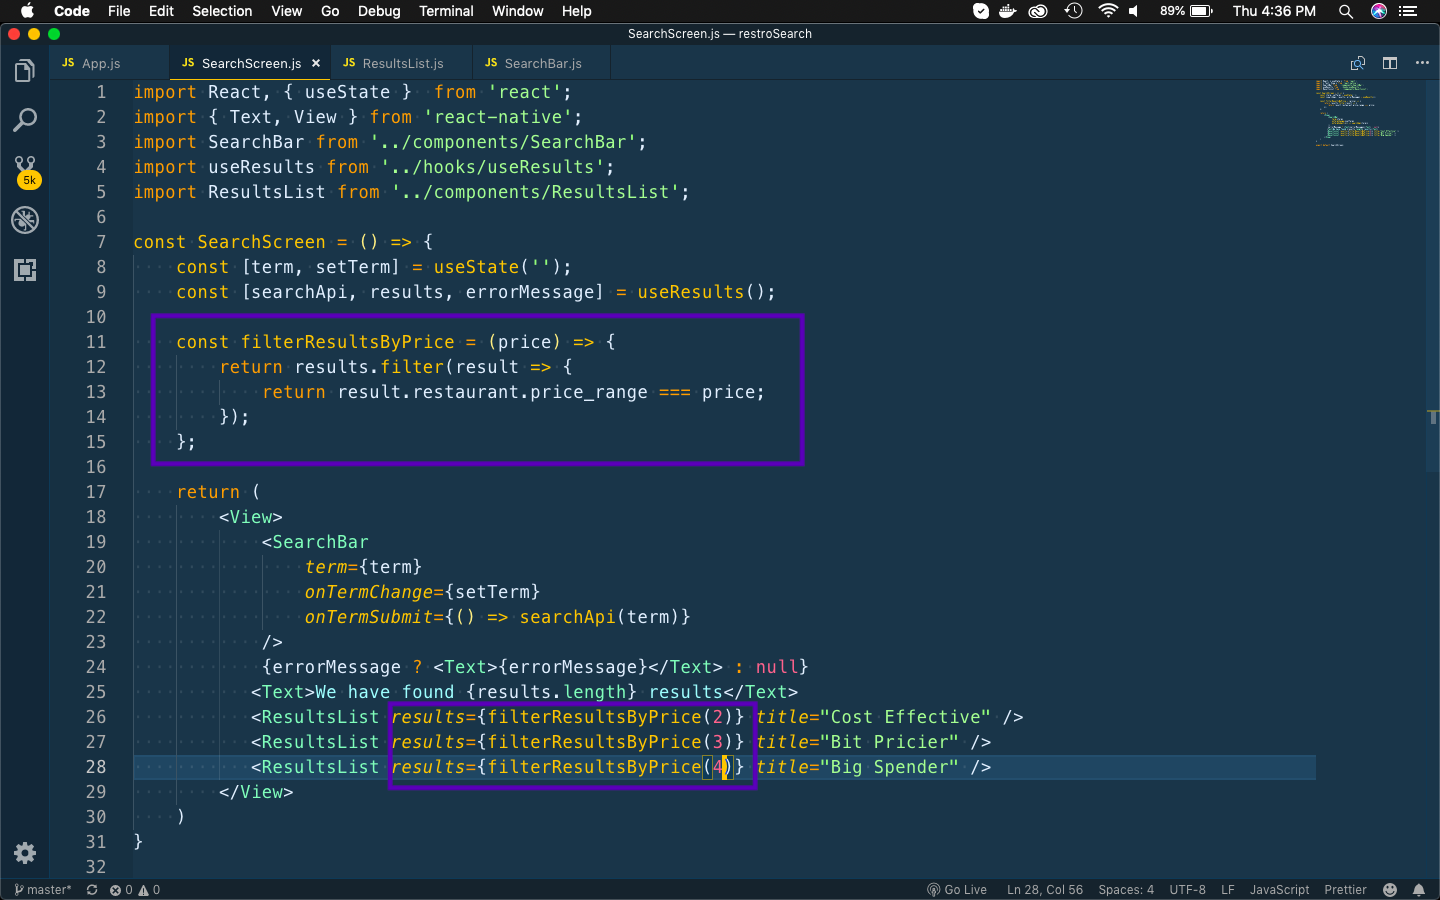Click the Docker whale menu bar icon

coord(1008,11)
